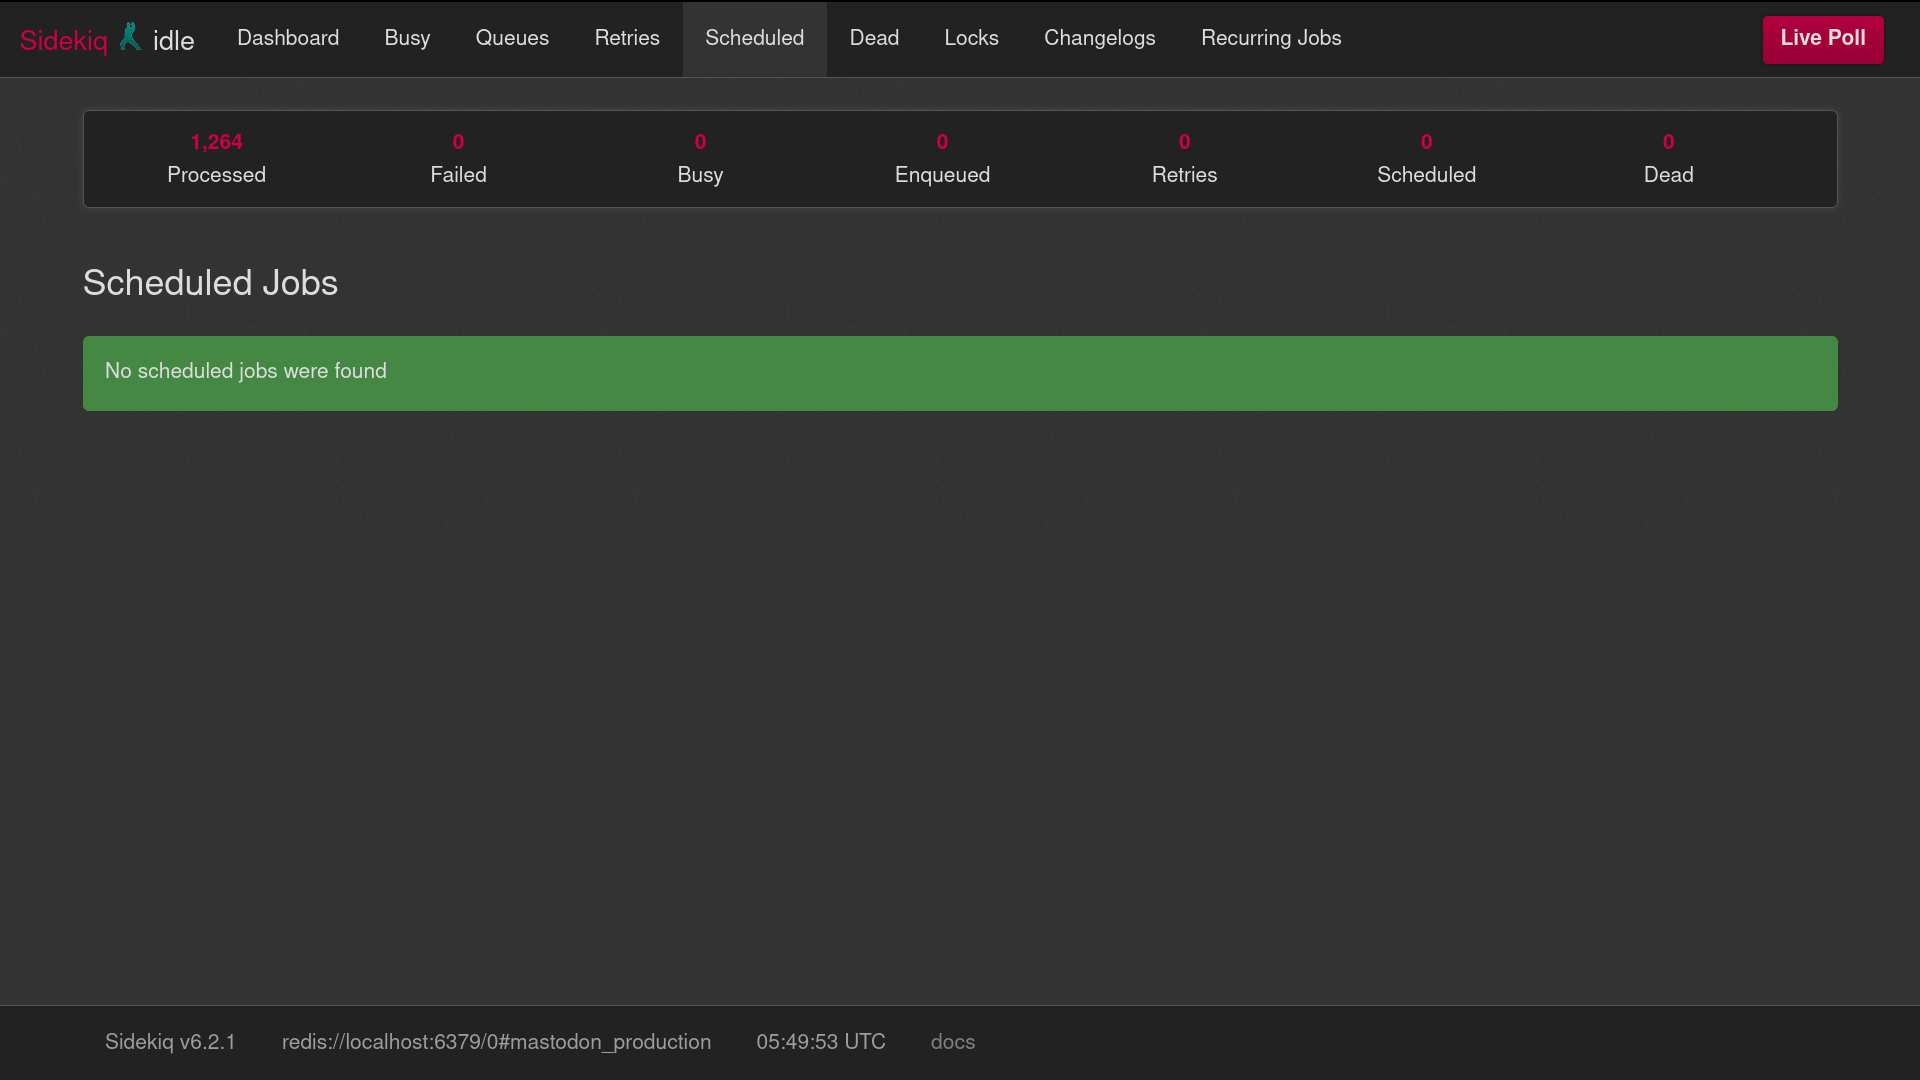This screenshot has width=1920, height=1080.
Task: Toggle the Live Poll button
Action: point(1822,39)
